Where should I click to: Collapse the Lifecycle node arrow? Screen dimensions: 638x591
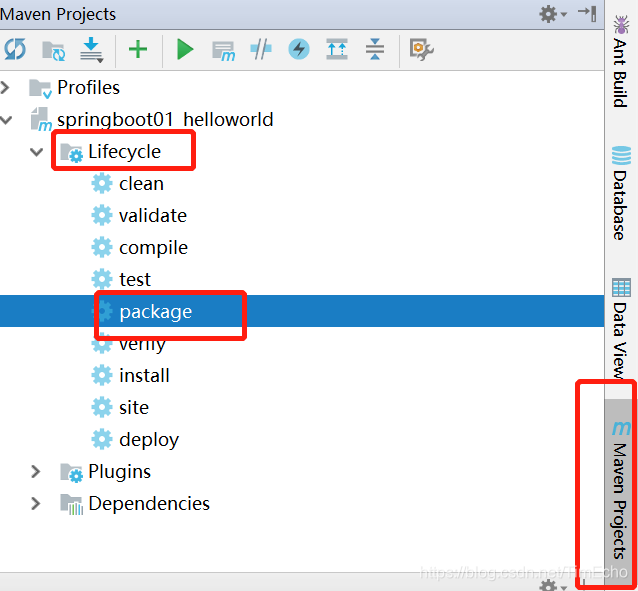click(x=37, y=152)
